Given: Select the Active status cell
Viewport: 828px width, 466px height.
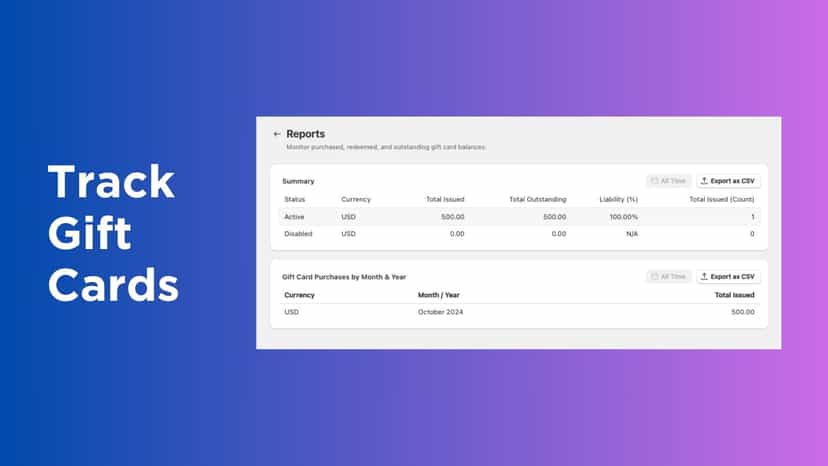Looking at the screenshot, I should [294, 217].
